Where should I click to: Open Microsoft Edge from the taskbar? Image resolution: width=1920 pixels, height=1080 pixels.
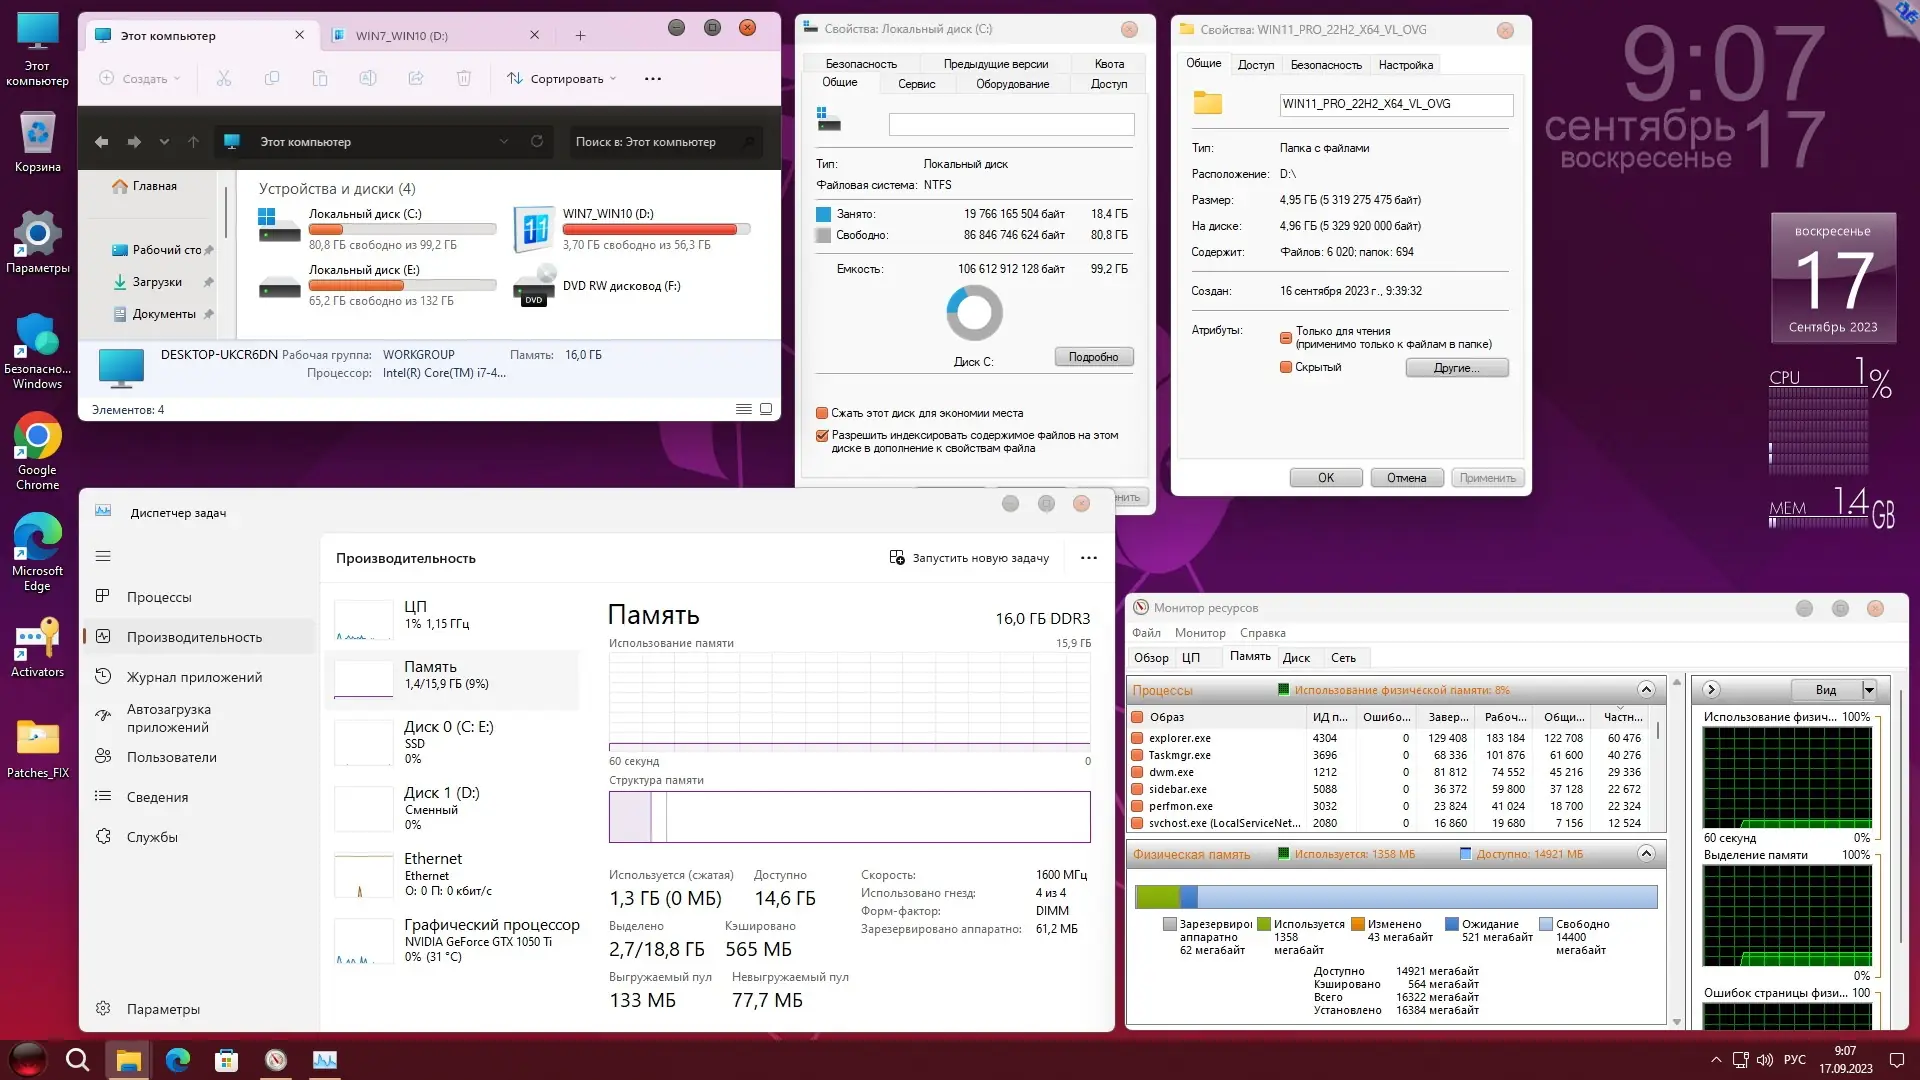click(x=178, y=1060)
